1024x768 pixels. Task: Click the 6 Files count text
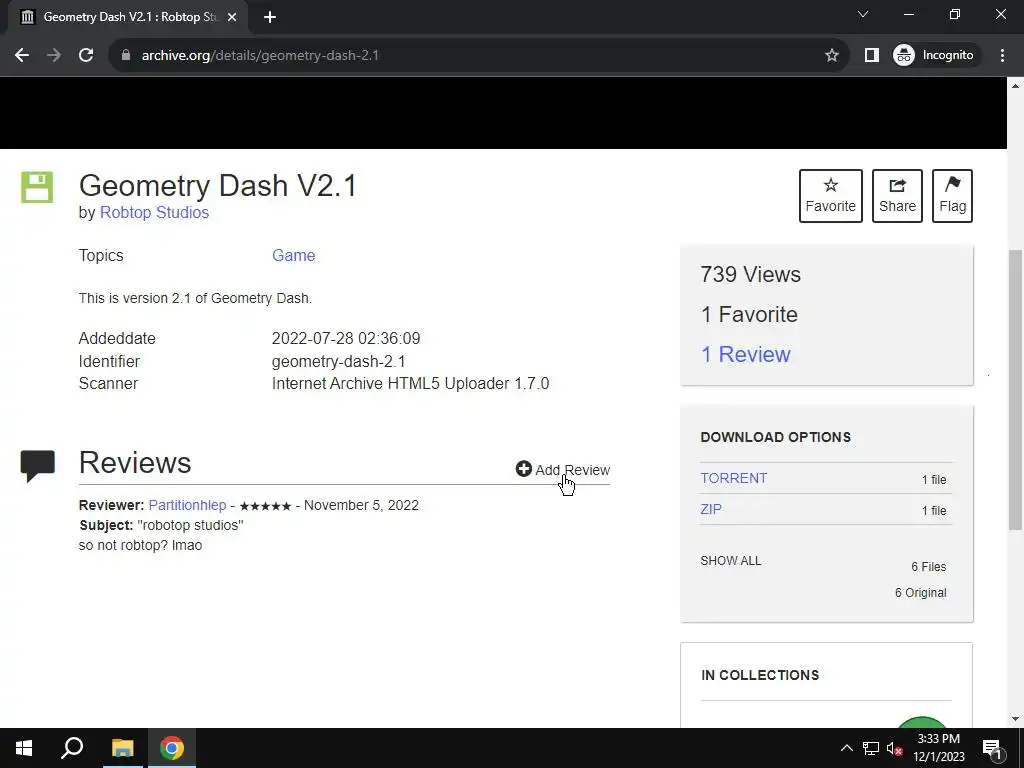click(x=929, y=567)
